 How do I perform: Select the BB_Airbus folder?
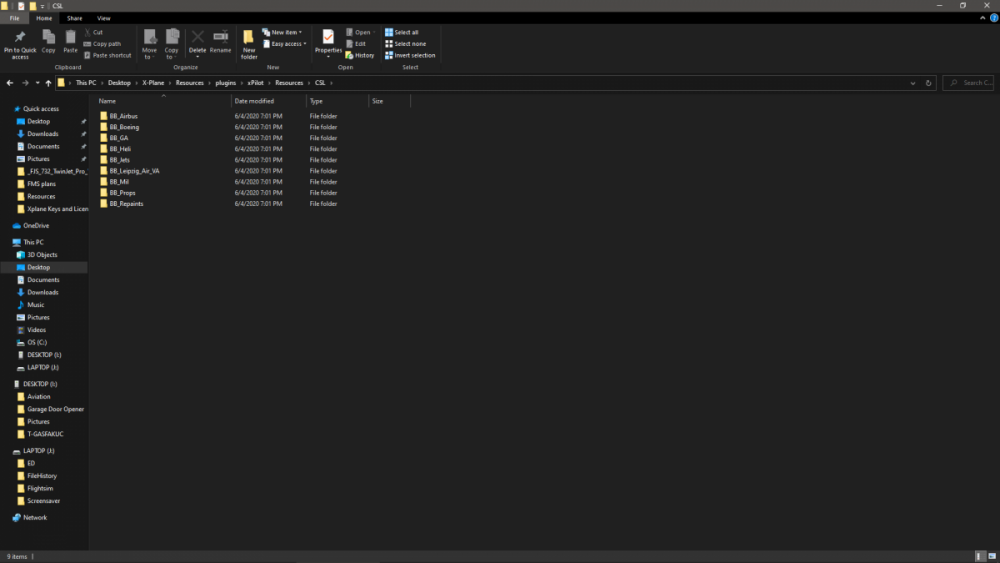[124, 116]
